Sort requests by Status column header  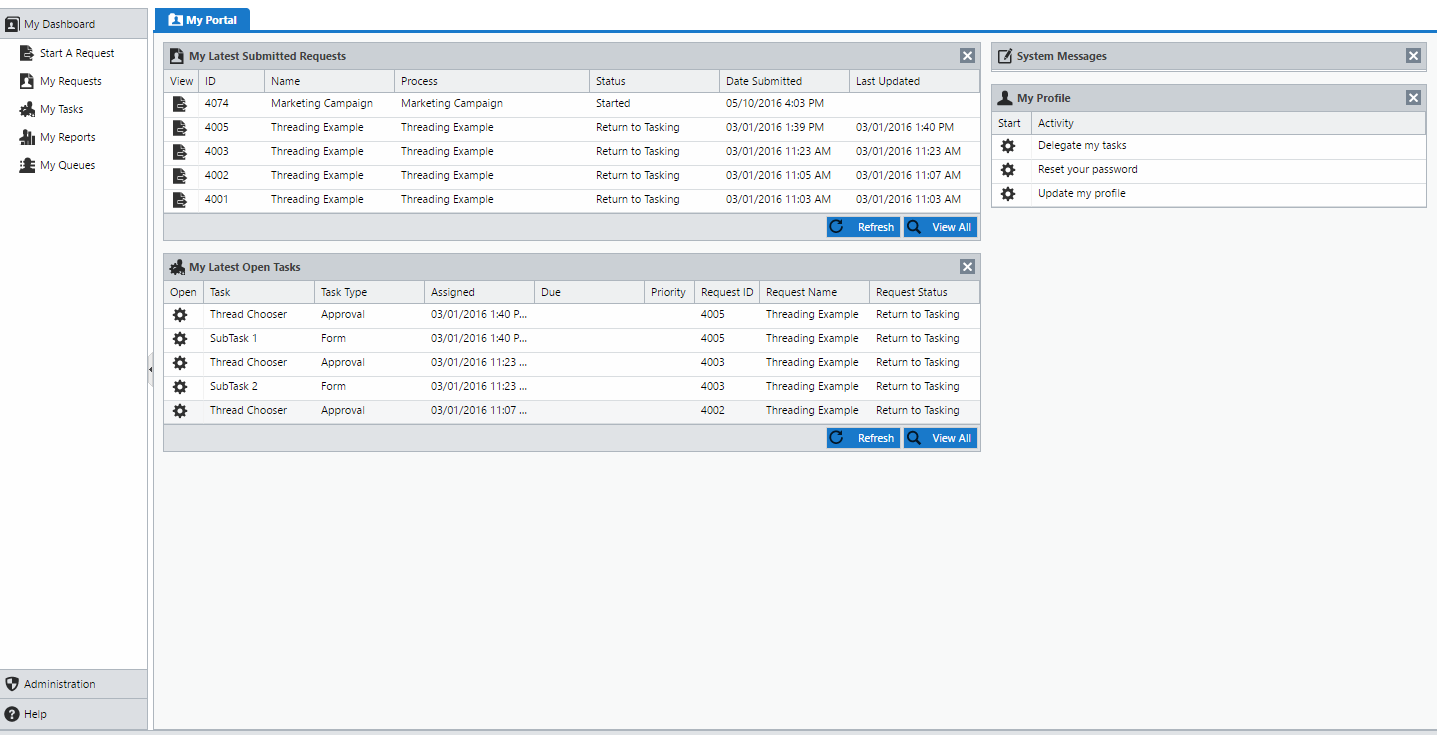[x=654, y=81]
